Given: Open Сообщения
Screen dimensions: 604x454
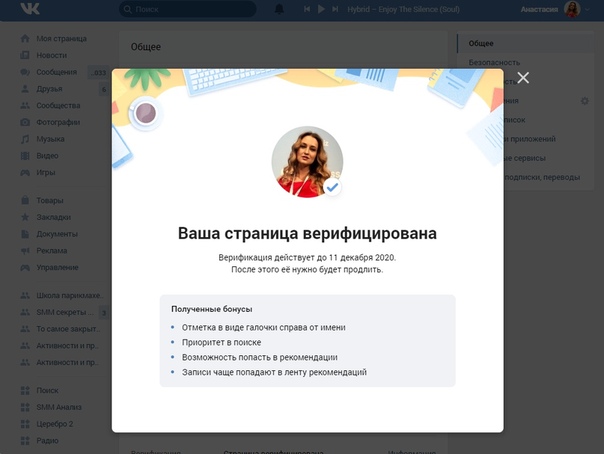Looking at the screenshot, I should (57, 72).
